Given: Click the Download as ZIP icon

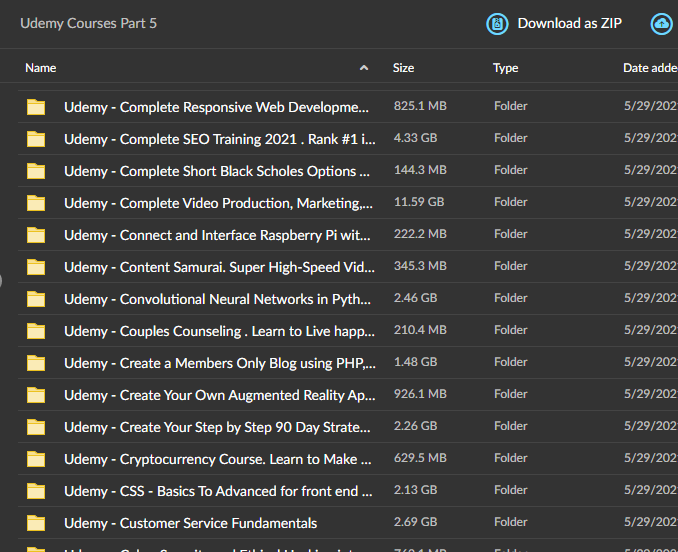Looking at the screenshot, I should coord(497,24).
